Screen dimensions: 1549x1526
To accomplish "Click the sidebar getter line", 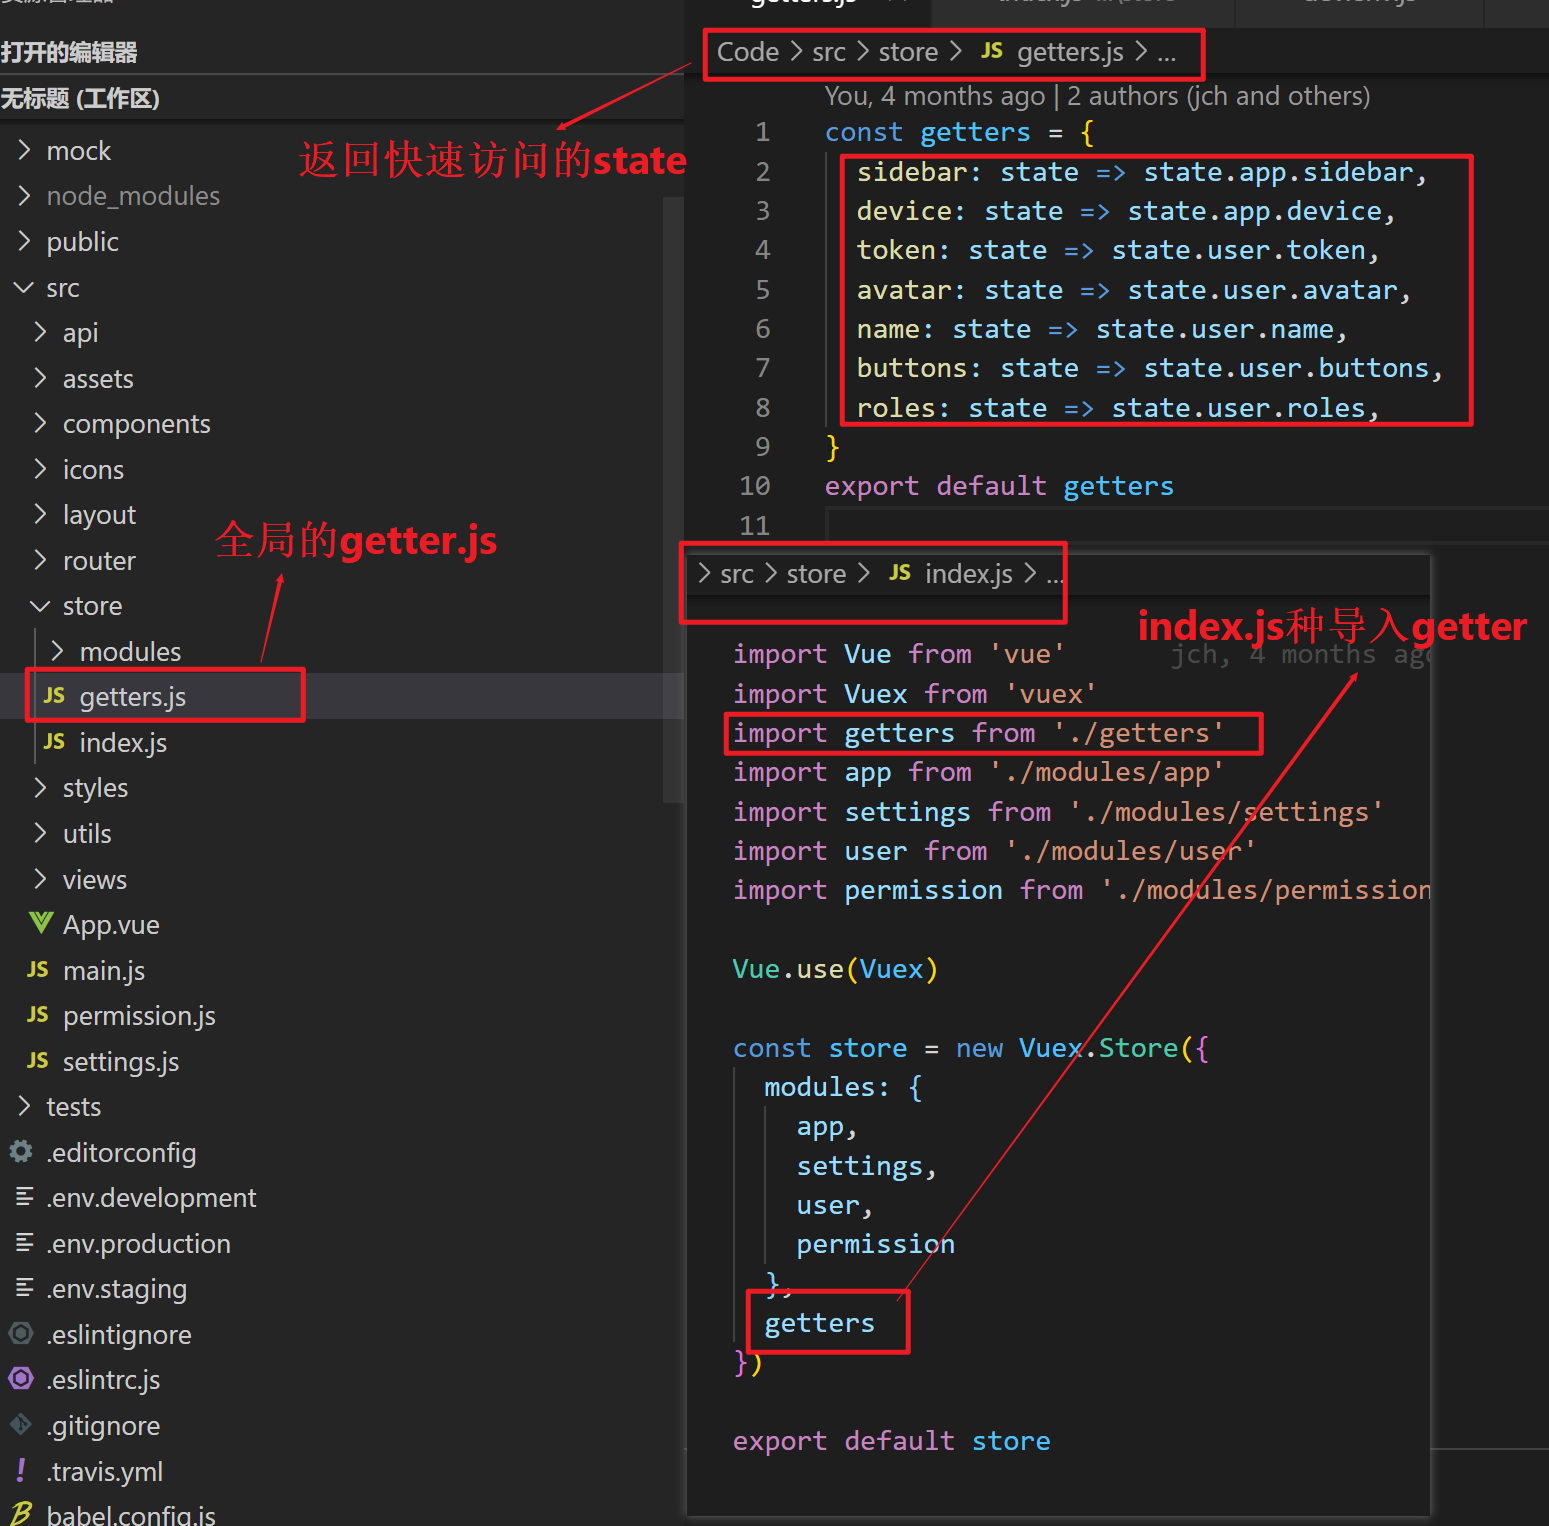I will click(1142, 172).
